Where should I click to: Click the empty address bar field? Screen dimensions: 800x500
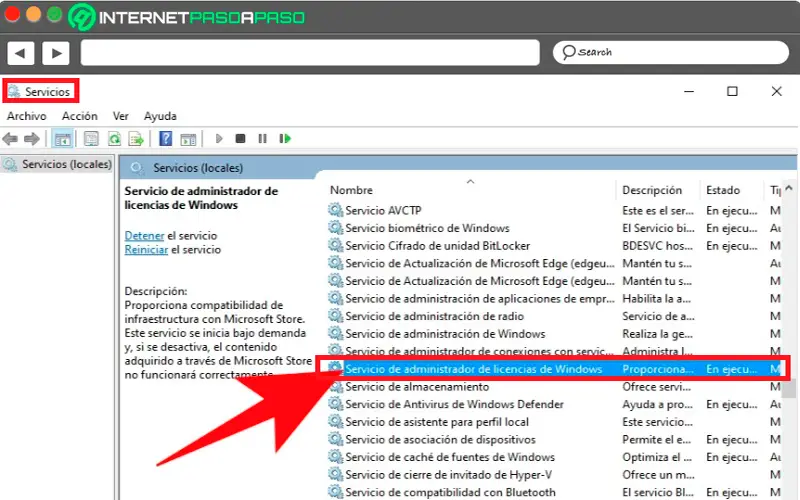pos(310,53)
